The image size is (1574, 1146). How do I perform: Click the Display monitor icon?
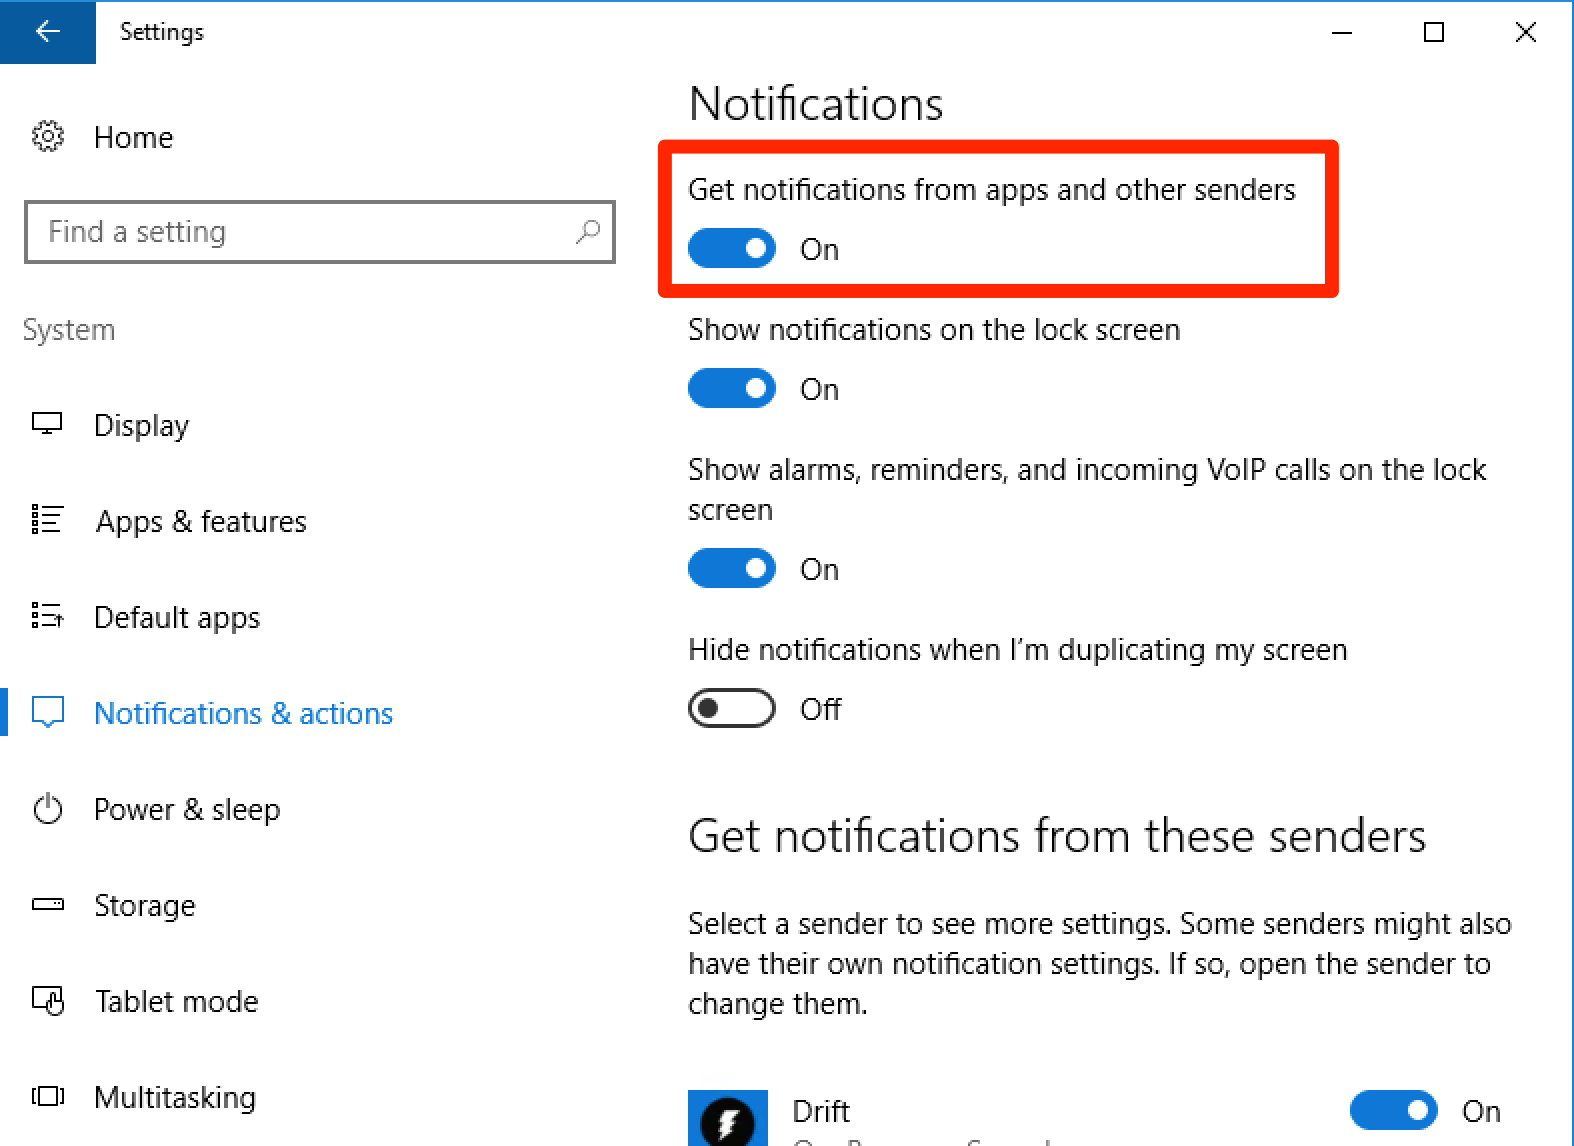pos(47,424)
